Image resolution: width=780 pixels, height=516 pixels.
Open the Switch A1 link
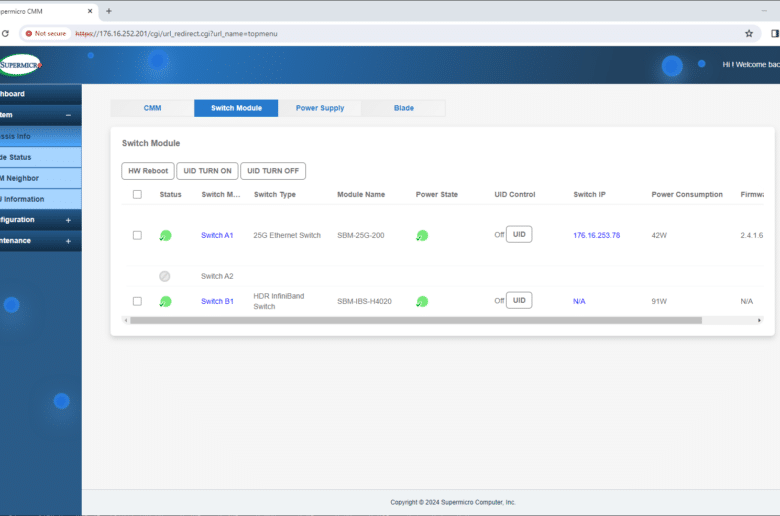coord(217,235)
